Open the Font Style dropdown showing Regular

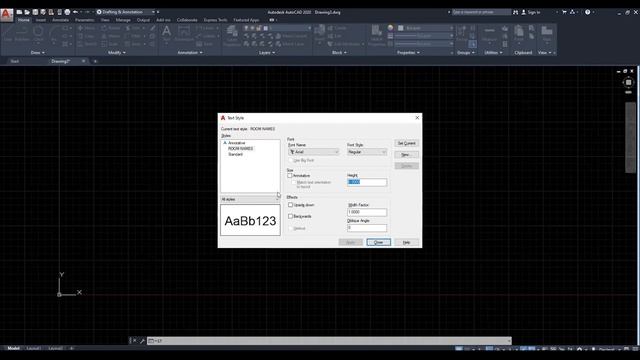coord(367,152)
